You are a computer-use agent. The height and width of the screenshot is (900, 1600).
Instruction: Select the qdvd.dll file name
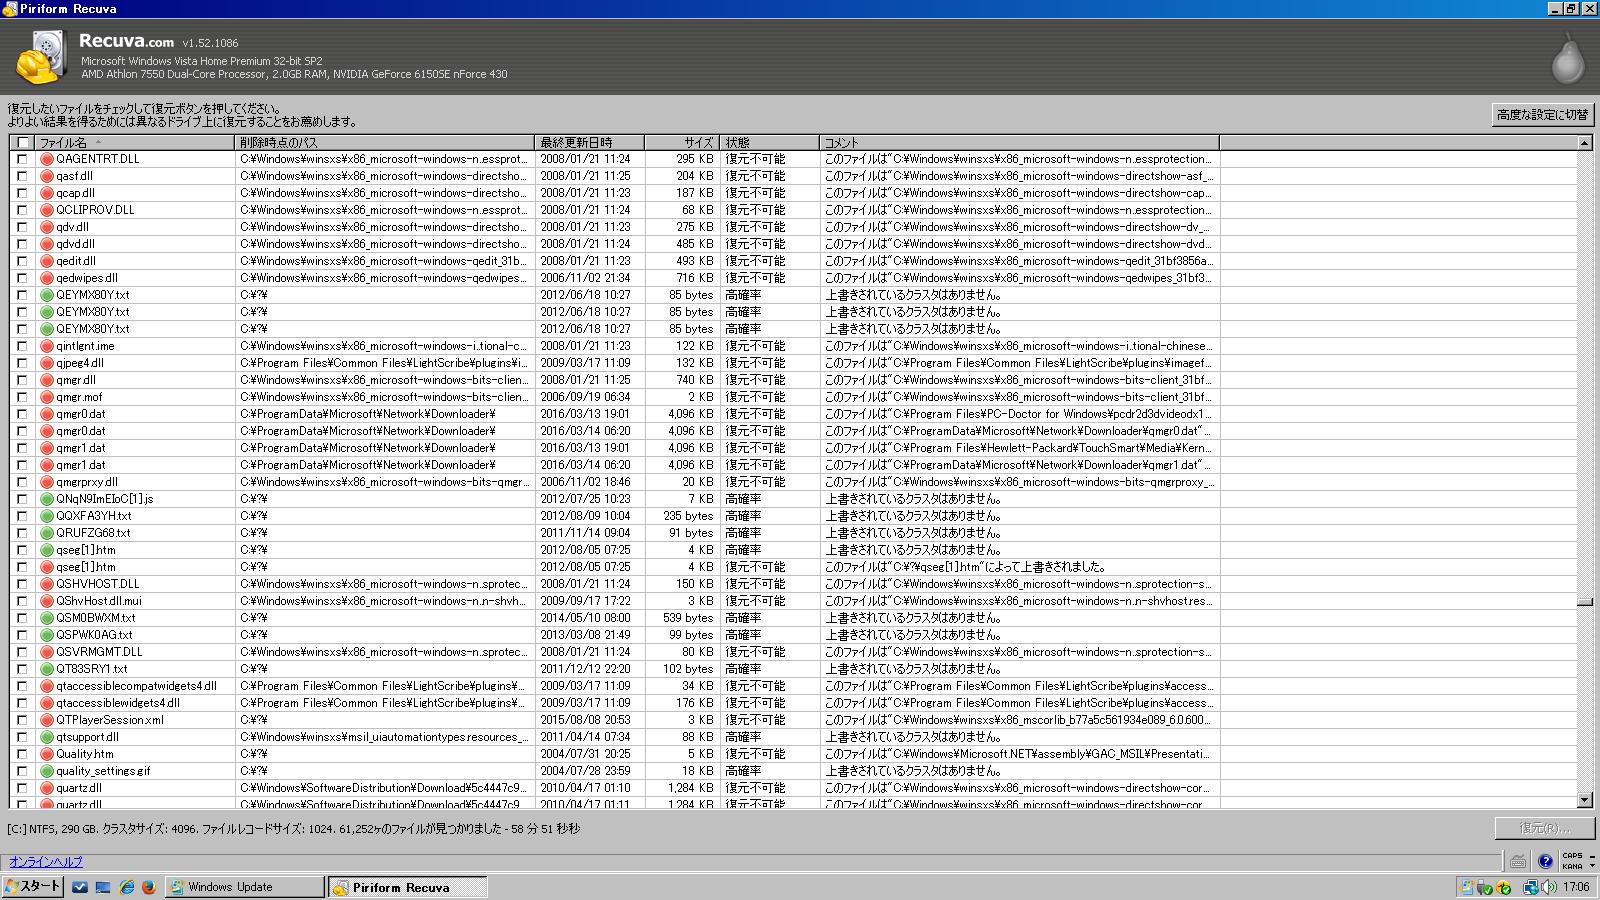[x=76, y=244]
